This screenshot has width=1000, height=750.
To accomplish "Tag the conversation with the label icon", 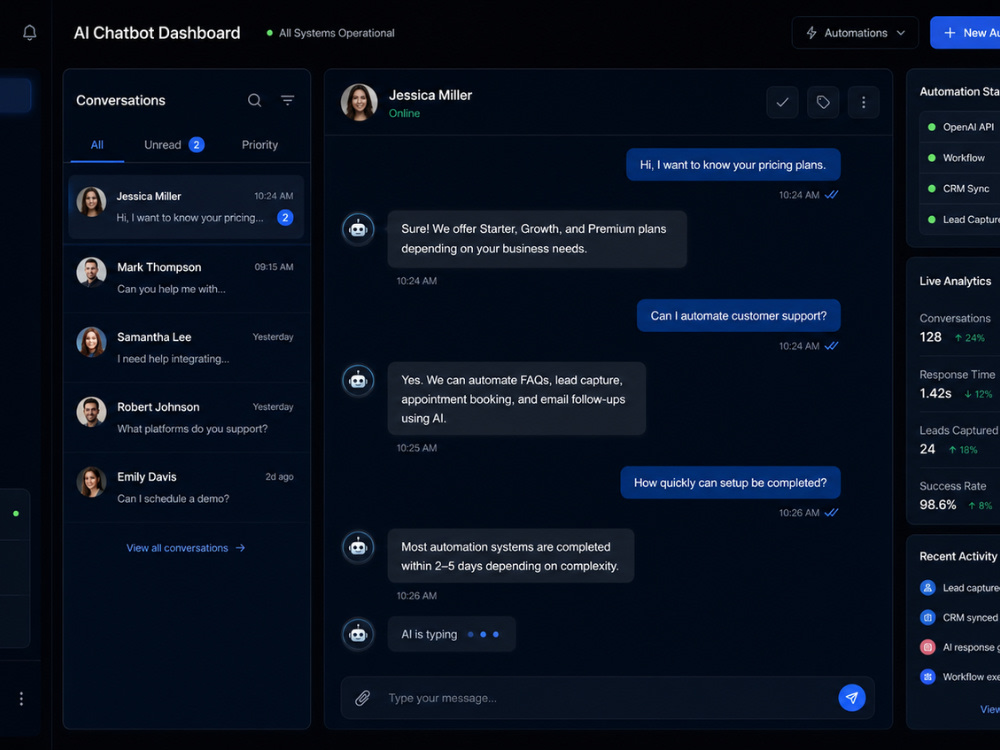I will [x=823, y=102].
